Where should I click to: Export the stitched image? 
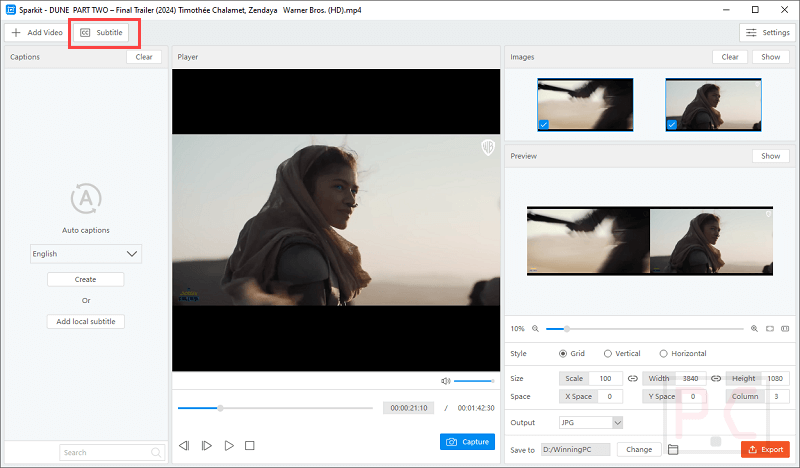[765, 449]
